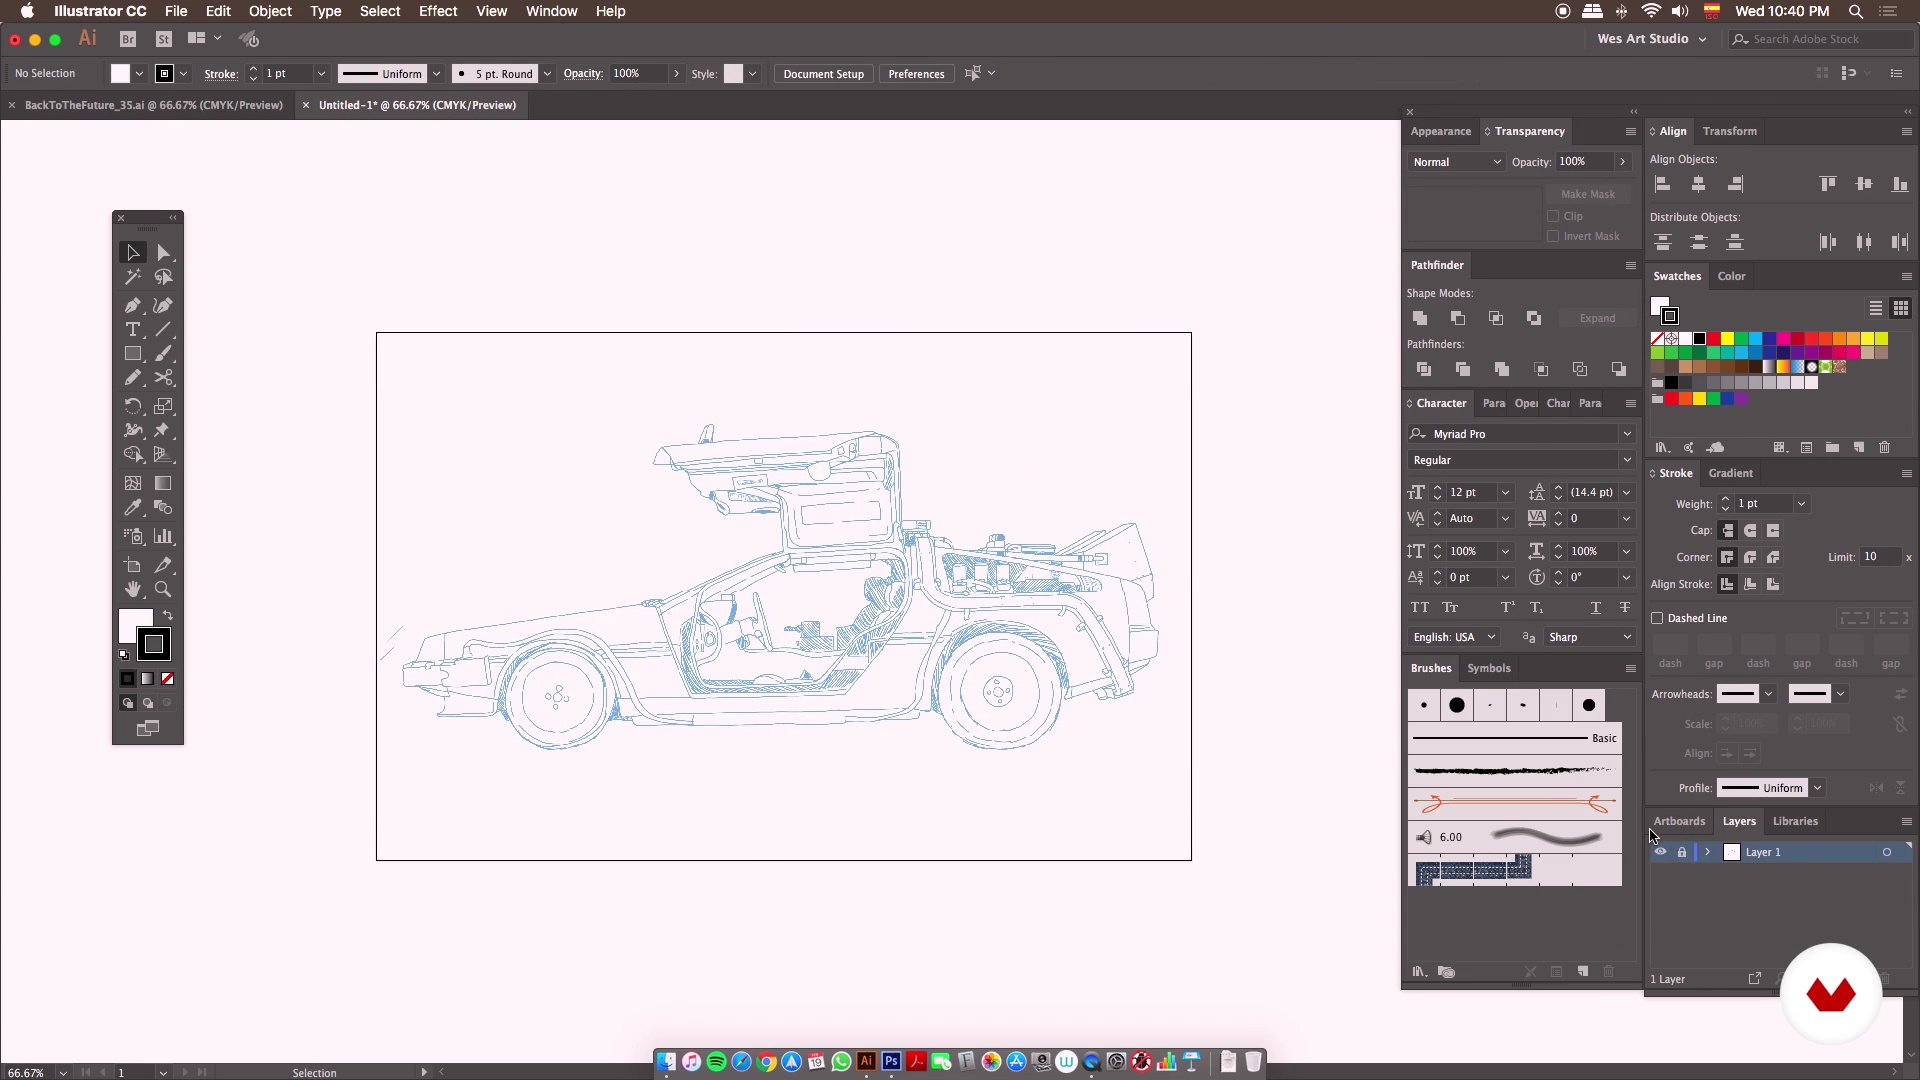This screenshot has width=1920, height=1080.
Task: Select the Scale tool
Action: click(x=164, y=406)
